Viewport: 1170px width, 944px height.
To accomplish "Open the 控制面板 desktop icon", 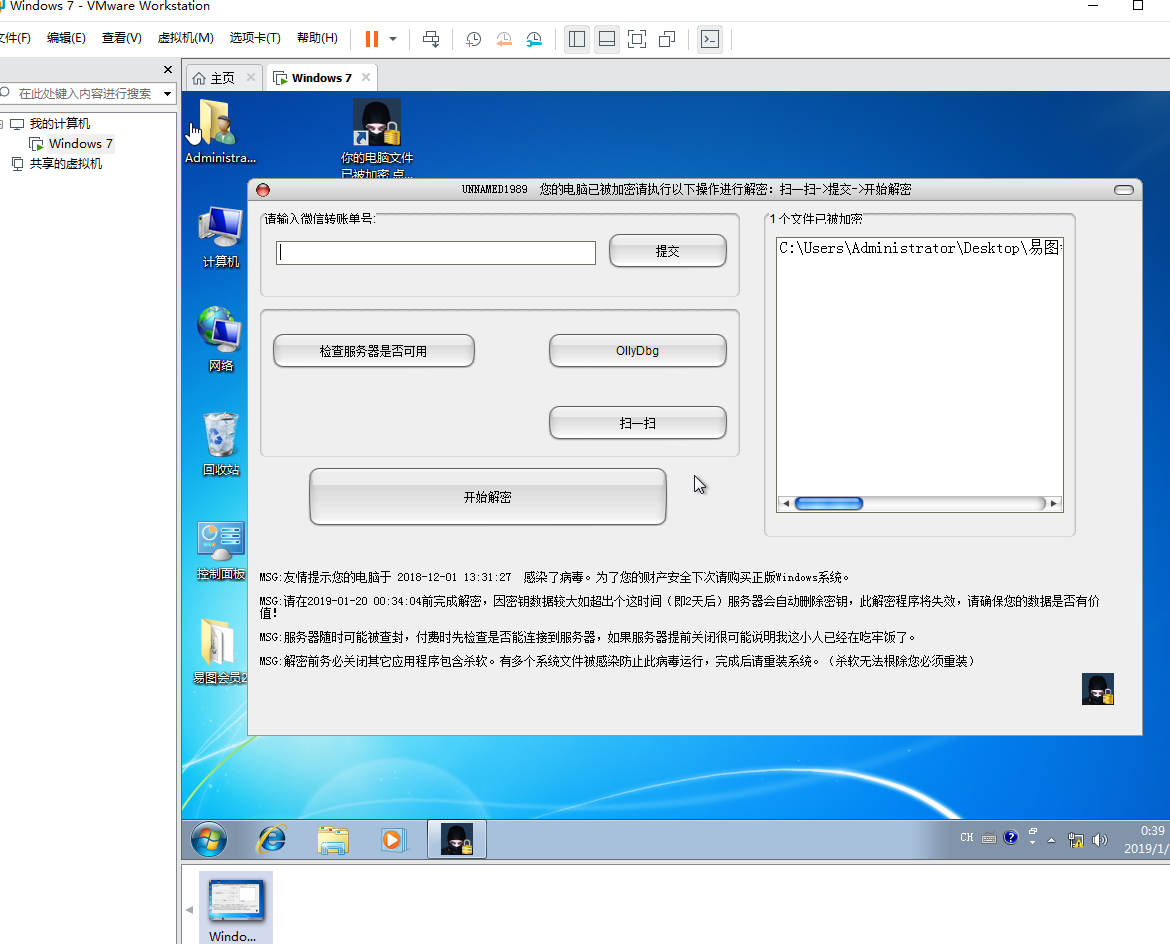I will (221, 551).
